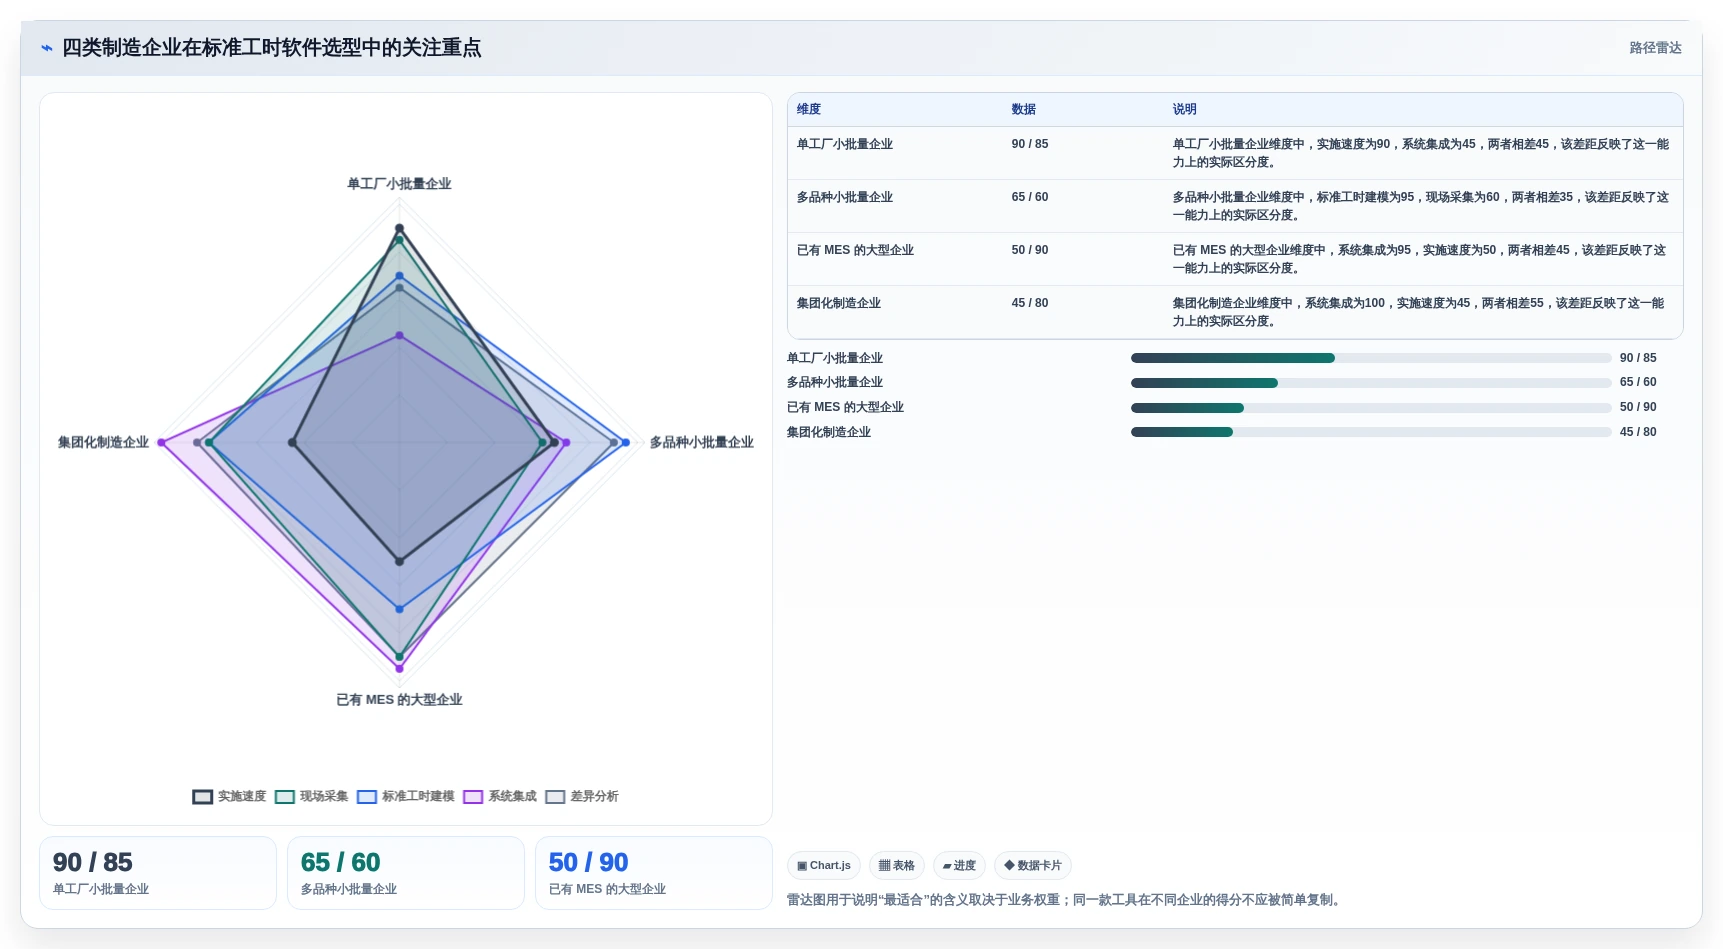The width and height of the screenshot is (1723, 949).
Task: Select table row 集团化制造企业
Action: point(1235,312)
